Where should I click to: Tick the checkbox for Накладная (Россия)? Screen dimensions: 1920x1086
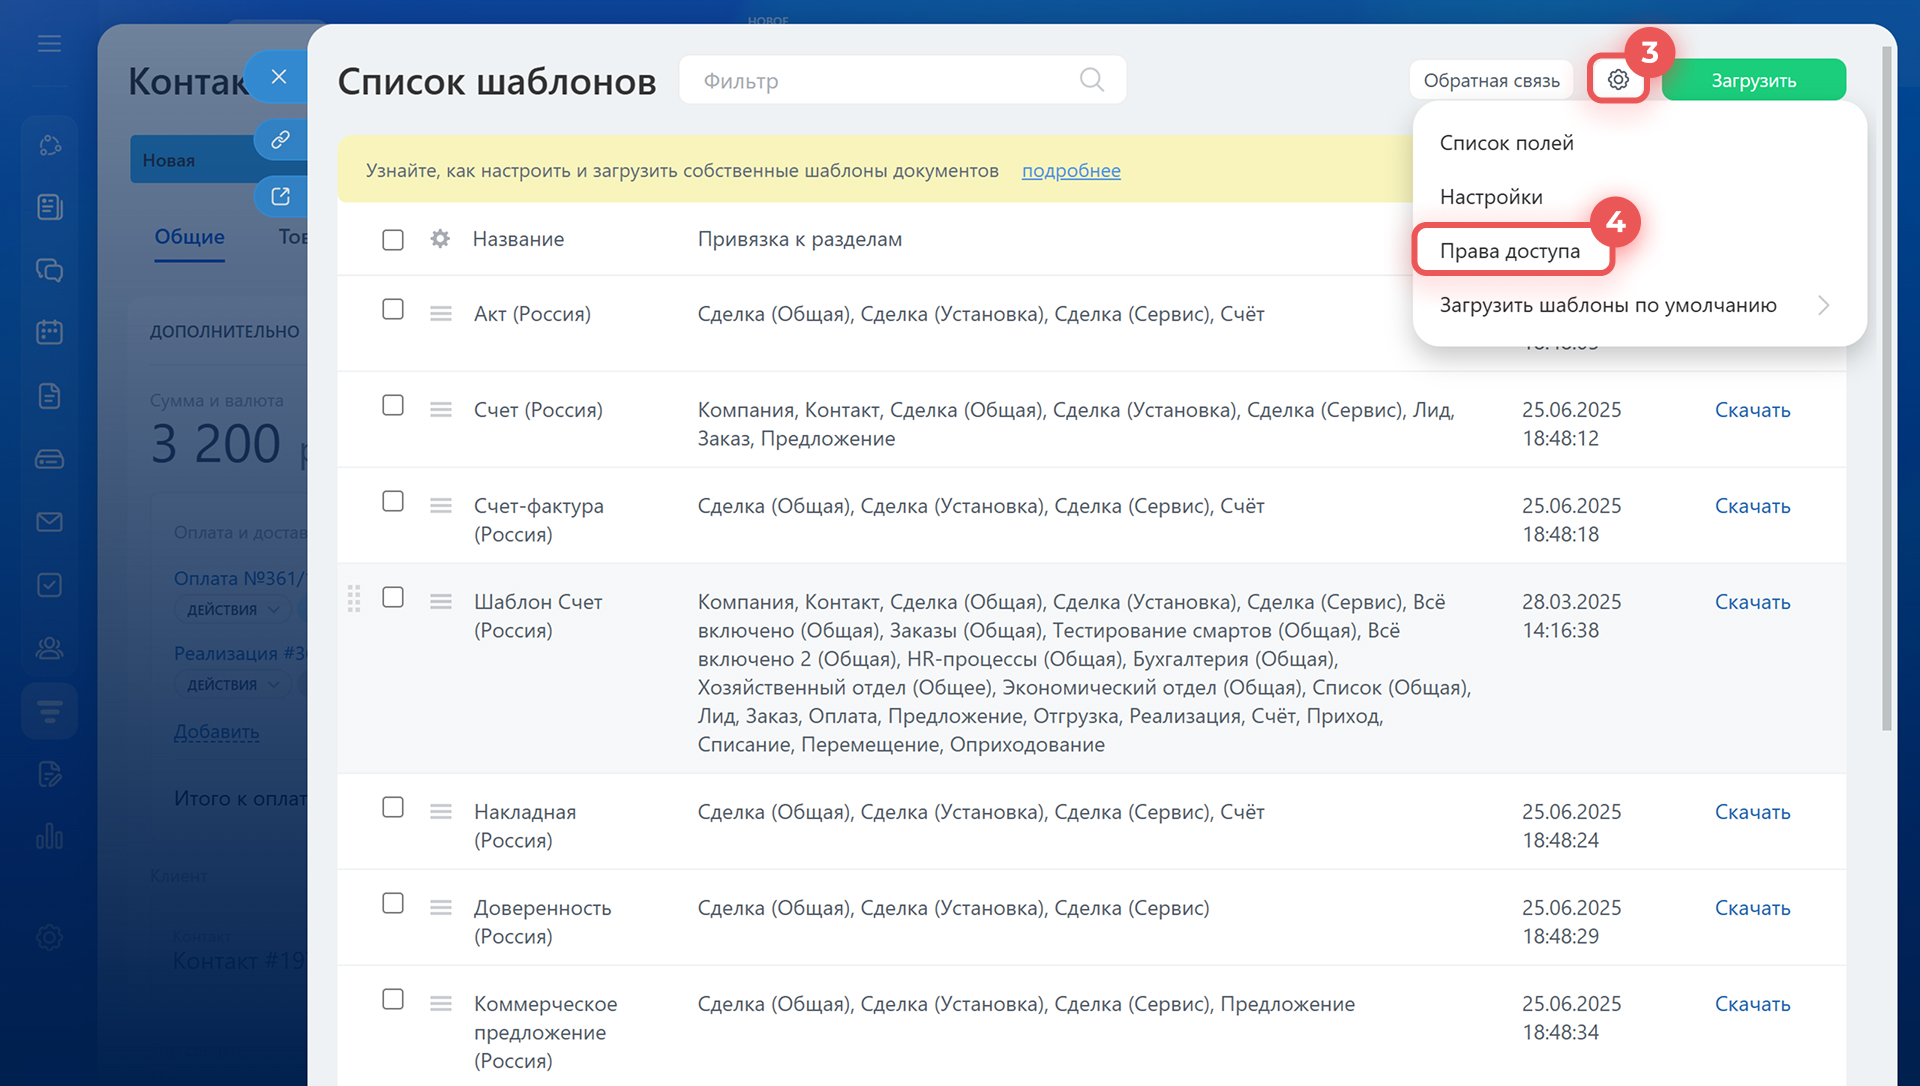point(393,808)
